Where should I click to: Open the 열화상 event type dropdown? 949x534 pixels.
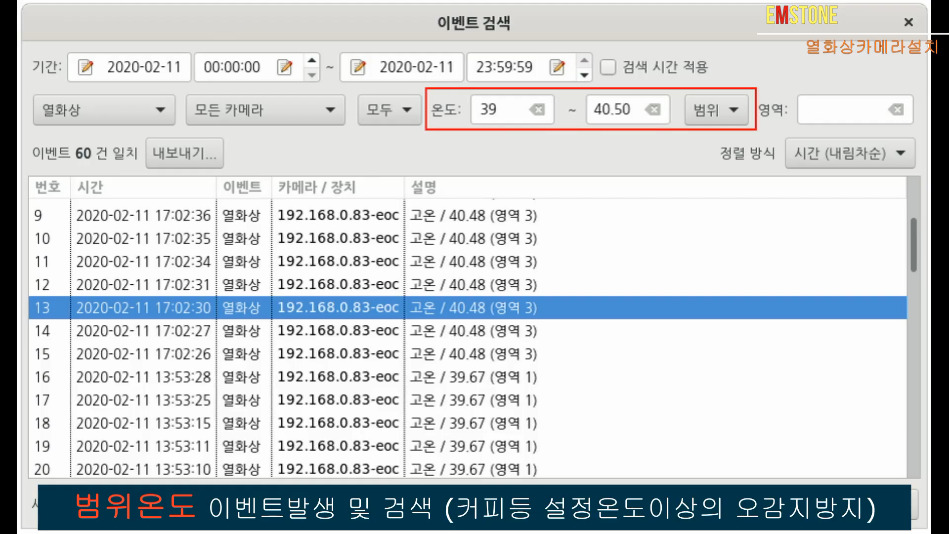(x=104, y=110)
